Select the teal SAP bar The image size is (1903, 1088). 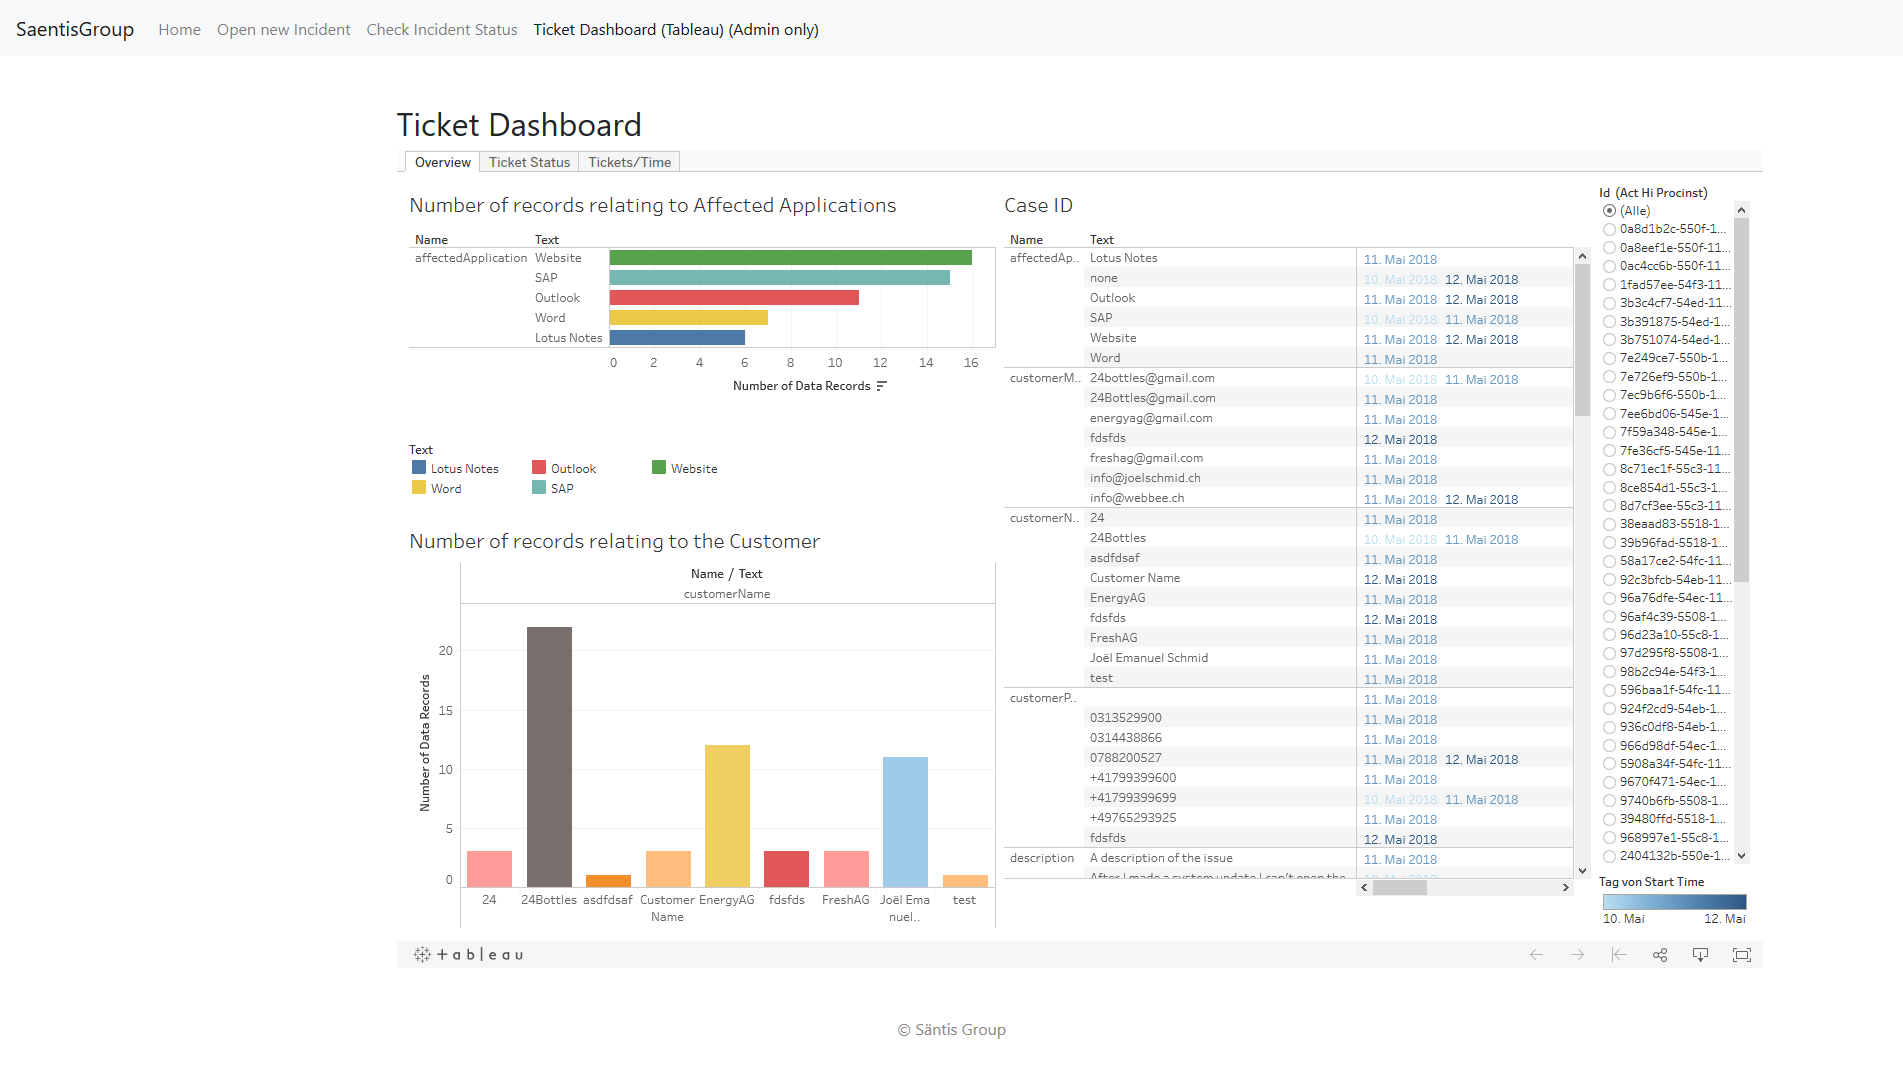point(780,278)
